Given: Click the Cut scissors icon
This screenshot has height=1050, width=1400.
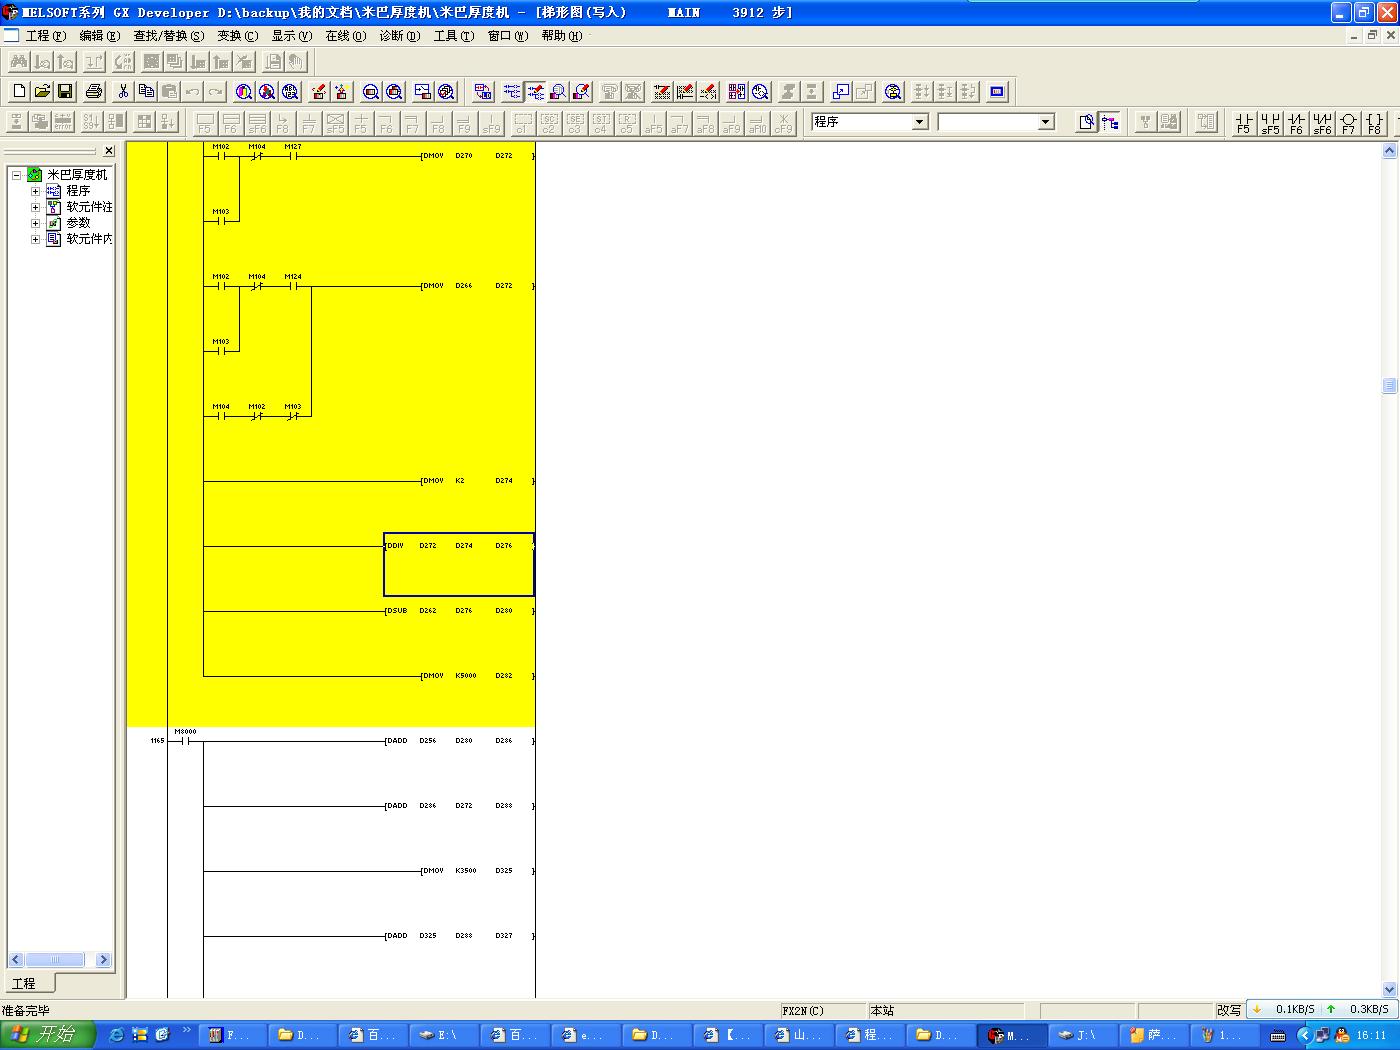Looking at the screenshot, I should [122, 92].
